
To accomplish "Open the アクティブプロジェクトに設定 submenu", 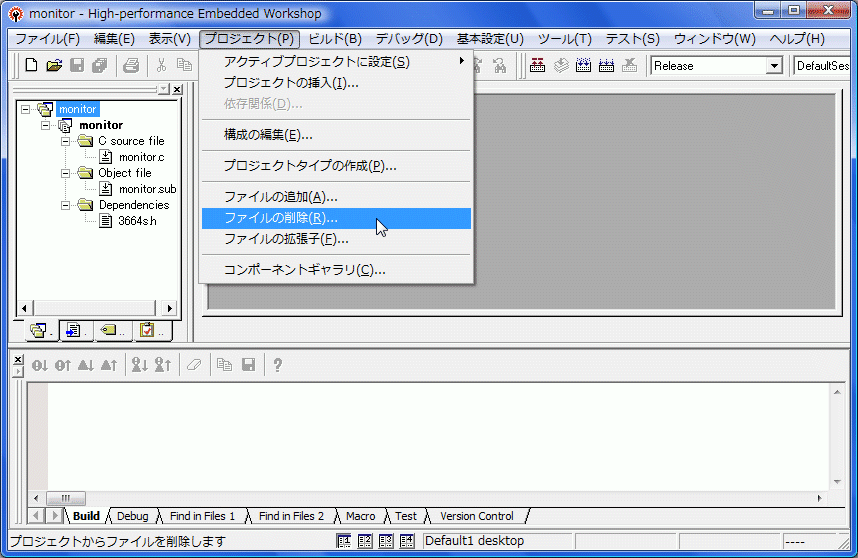I will (336, 62).
